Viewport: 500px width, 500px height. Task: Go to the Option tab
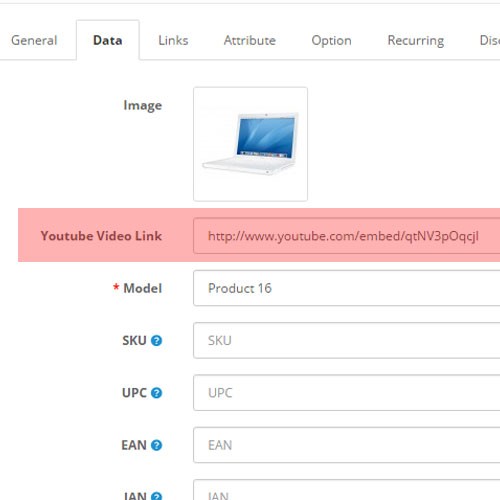tap(331, 40)
